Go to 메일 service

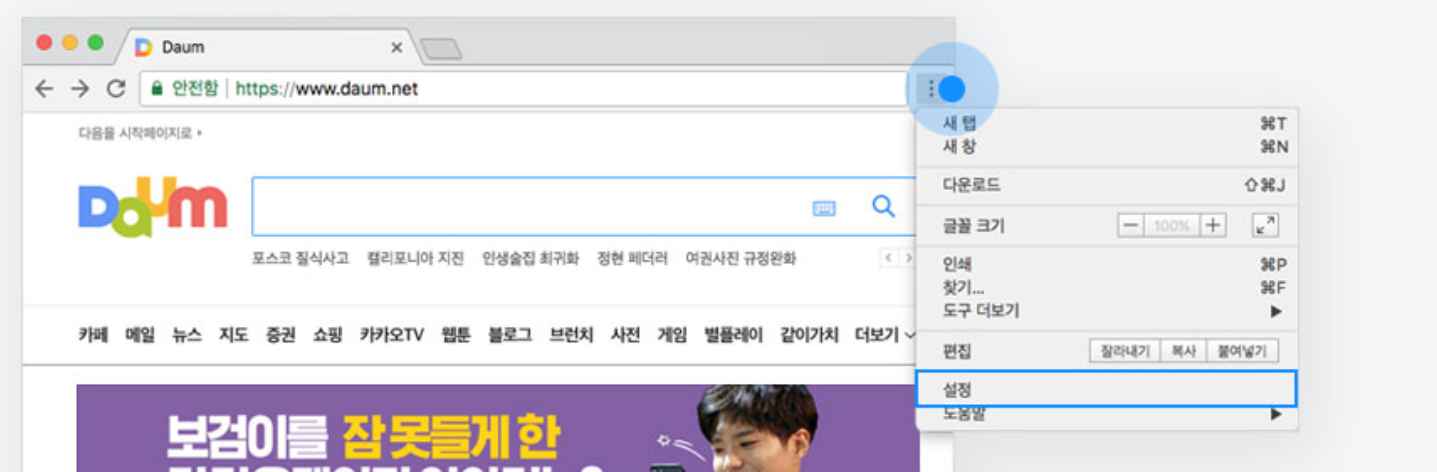pyautogui.click(x=140, y=335)
